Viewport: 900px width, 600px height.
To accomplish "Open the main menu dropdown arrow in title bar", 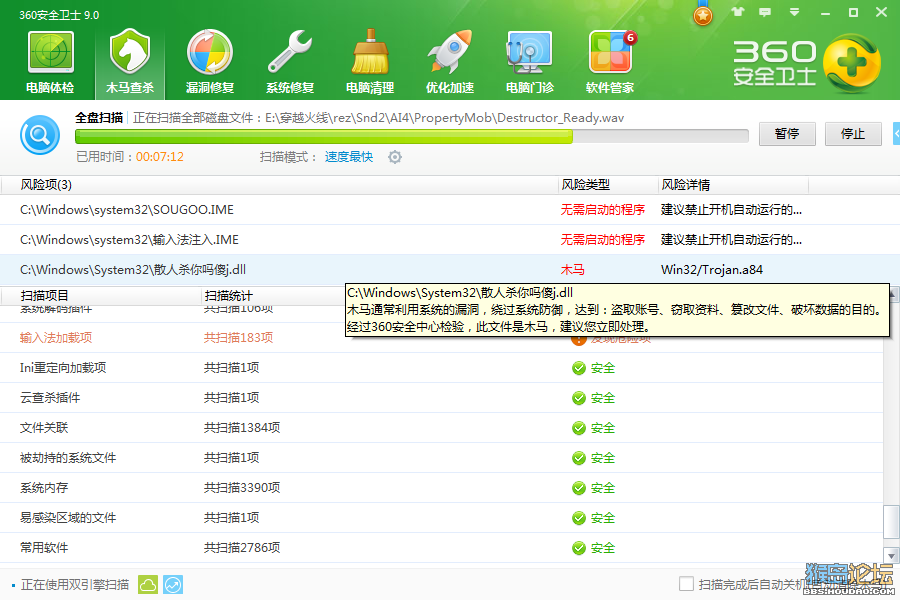I will pos(794,11).
